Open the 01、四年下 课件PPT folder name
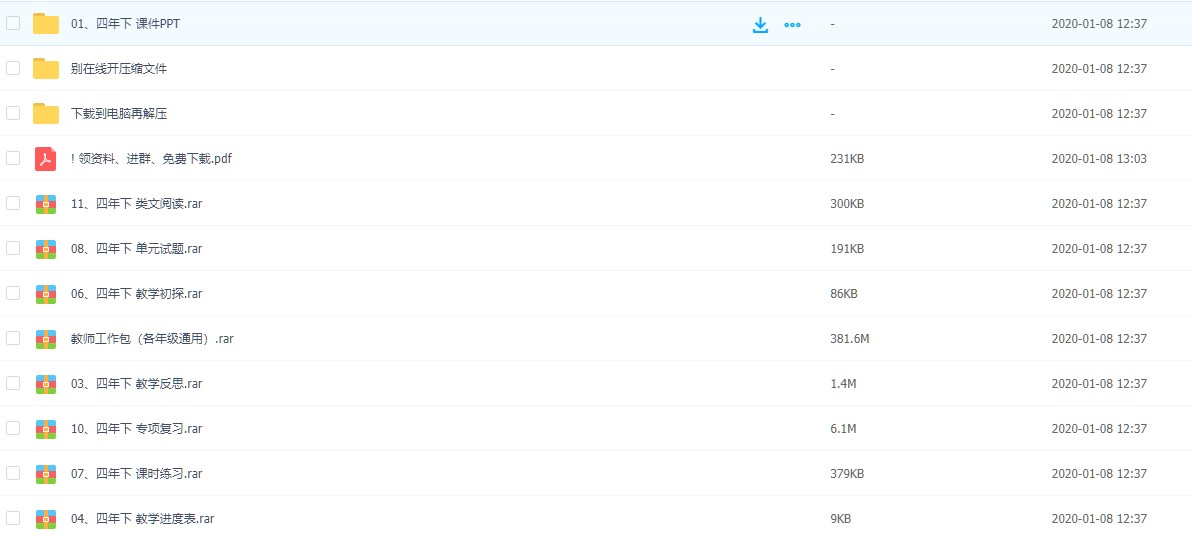 pos(125,24)
